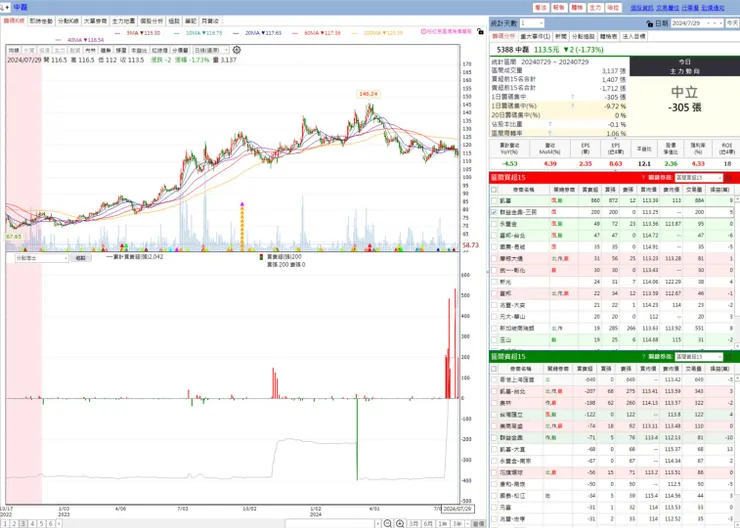The image size is (740, 528).
Task: Select all brokers via 區間買超15 header checkbox
Action: [494, 190]
